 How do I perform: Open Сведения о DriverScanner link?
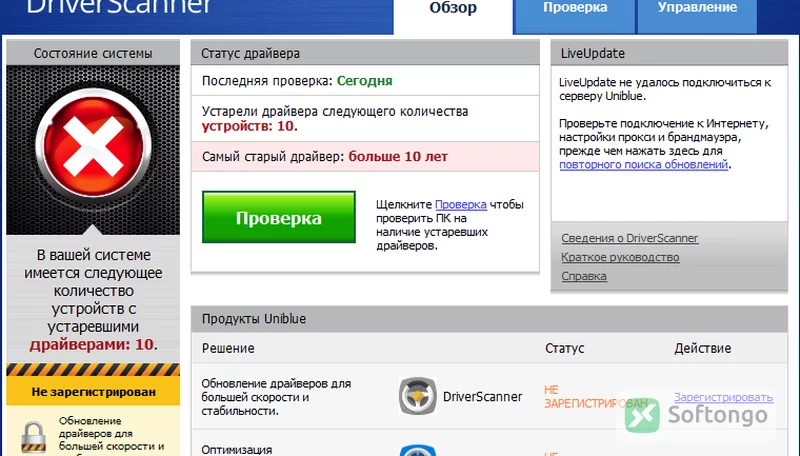coord(630,238)
